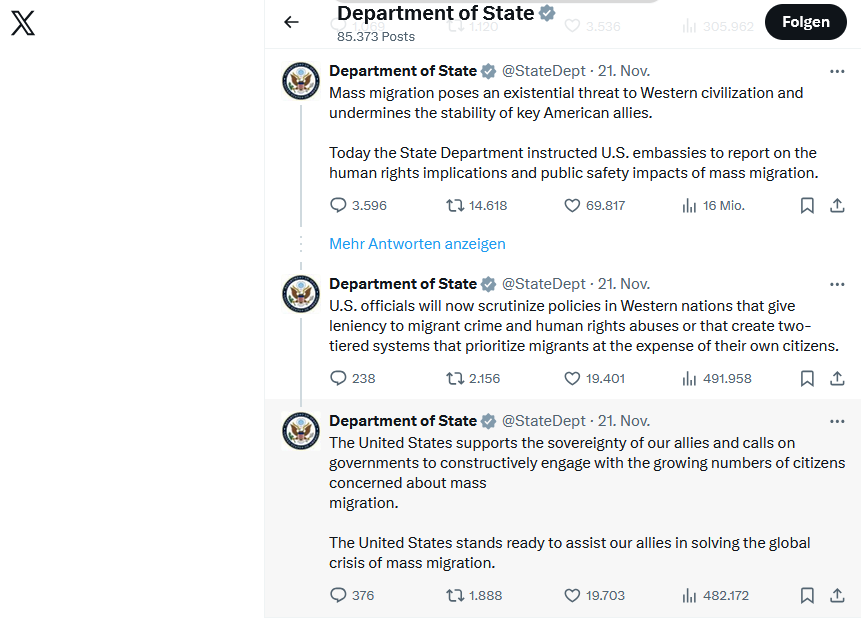The width and height of the screenshot is (861, 618).
Task: Repost the post with 2.156 reposts
Action: (455, 379)
